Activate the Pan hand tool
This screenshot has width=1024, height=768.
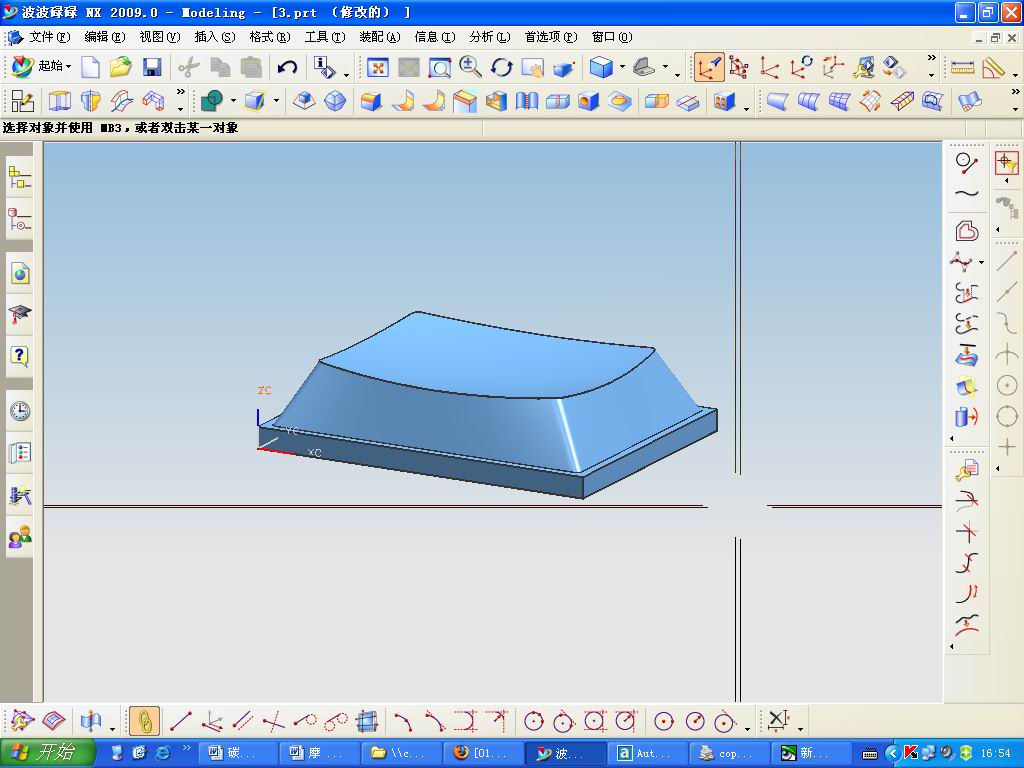533,67
